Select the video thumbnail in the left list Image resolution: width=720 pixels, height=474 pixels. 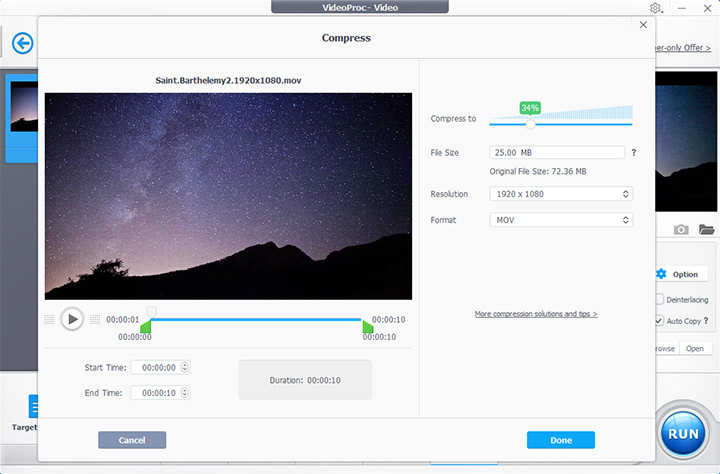tap(24, 107)
